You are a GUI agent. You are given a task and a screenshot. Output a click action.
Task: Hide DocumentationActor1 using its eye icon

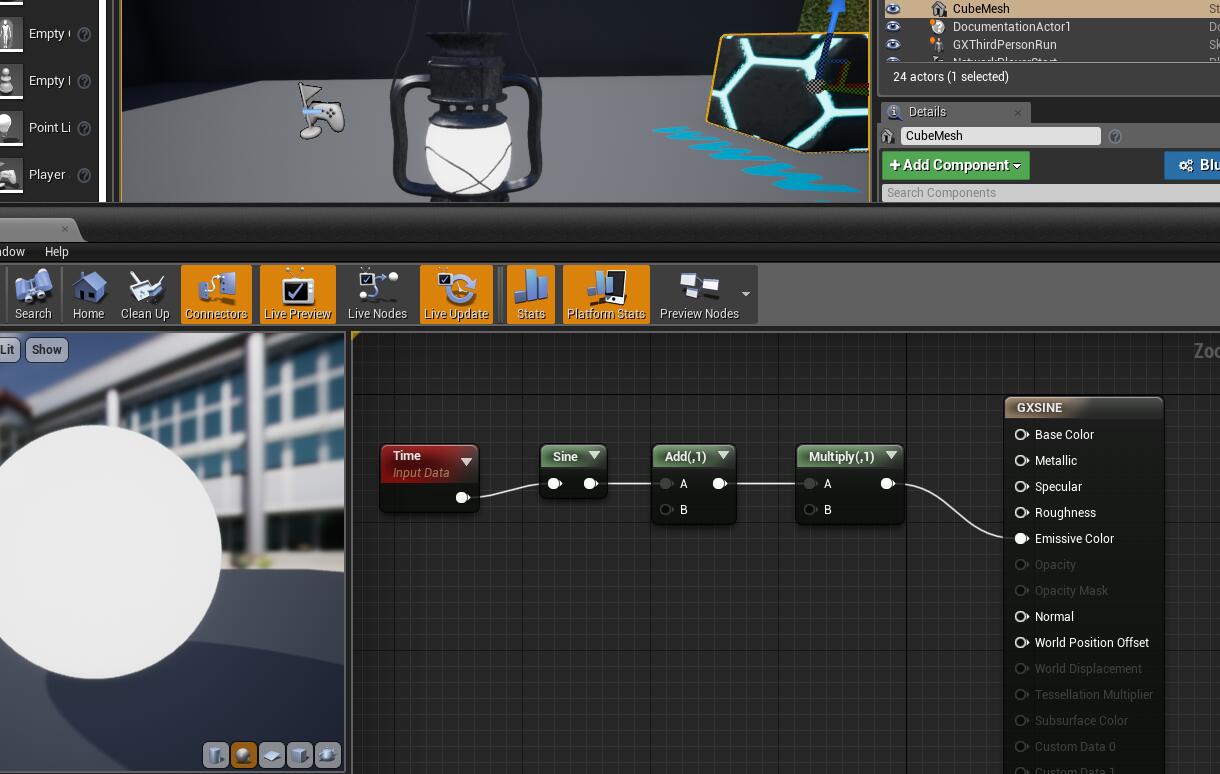(893, 27)
